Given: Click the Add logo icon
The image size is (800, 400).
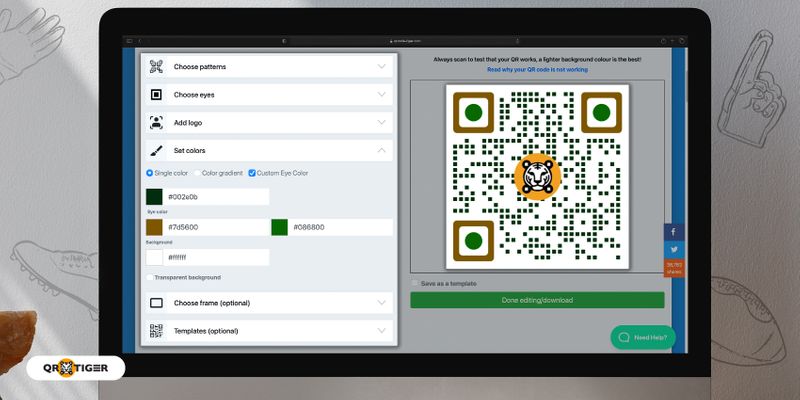Looking at the screenshot, I should [x=156, y=123].
